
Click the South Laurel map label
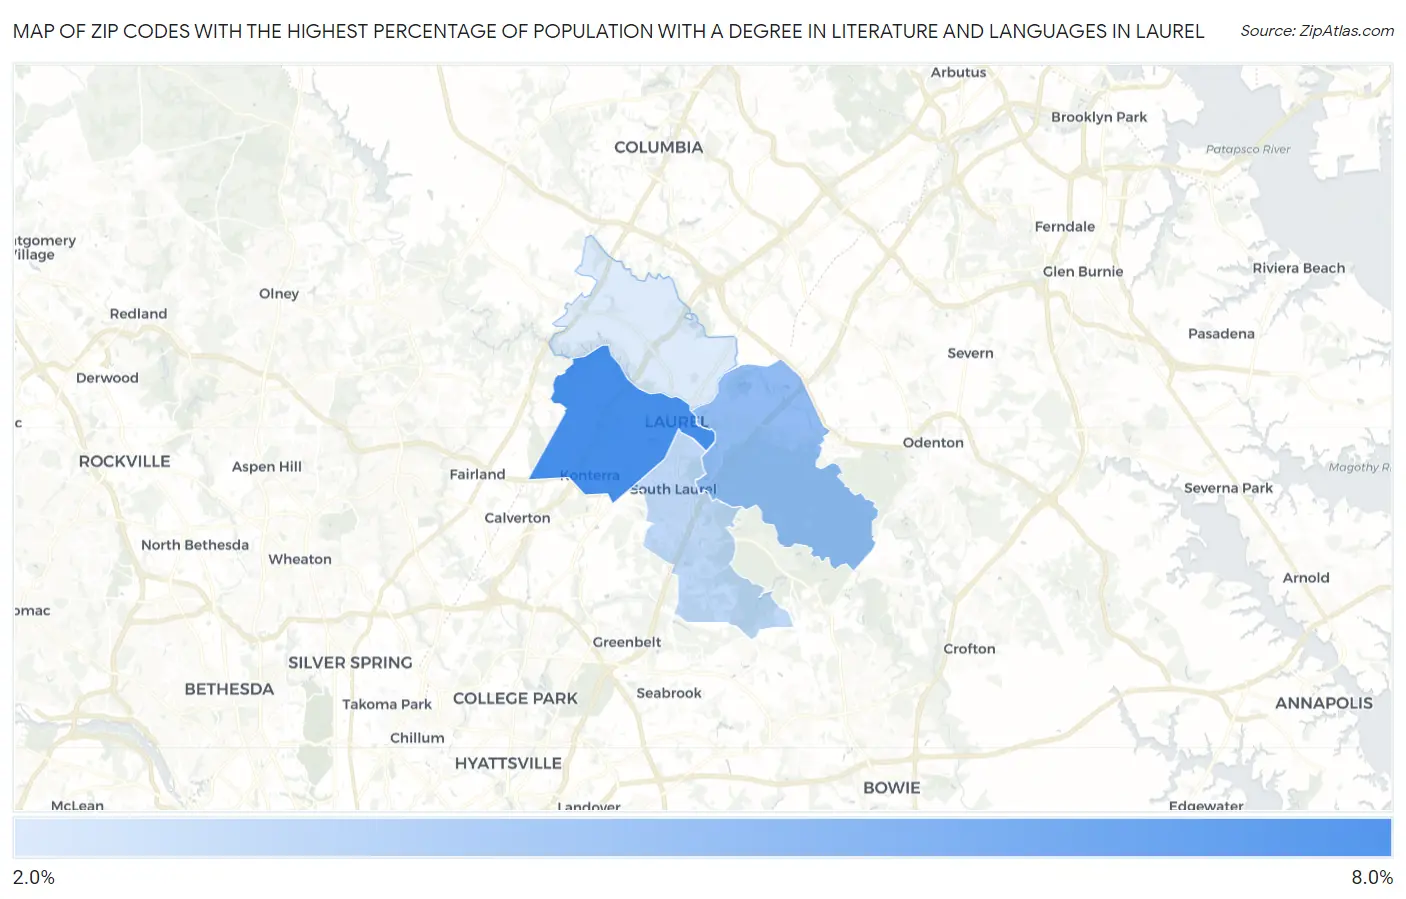pos(673,489)
